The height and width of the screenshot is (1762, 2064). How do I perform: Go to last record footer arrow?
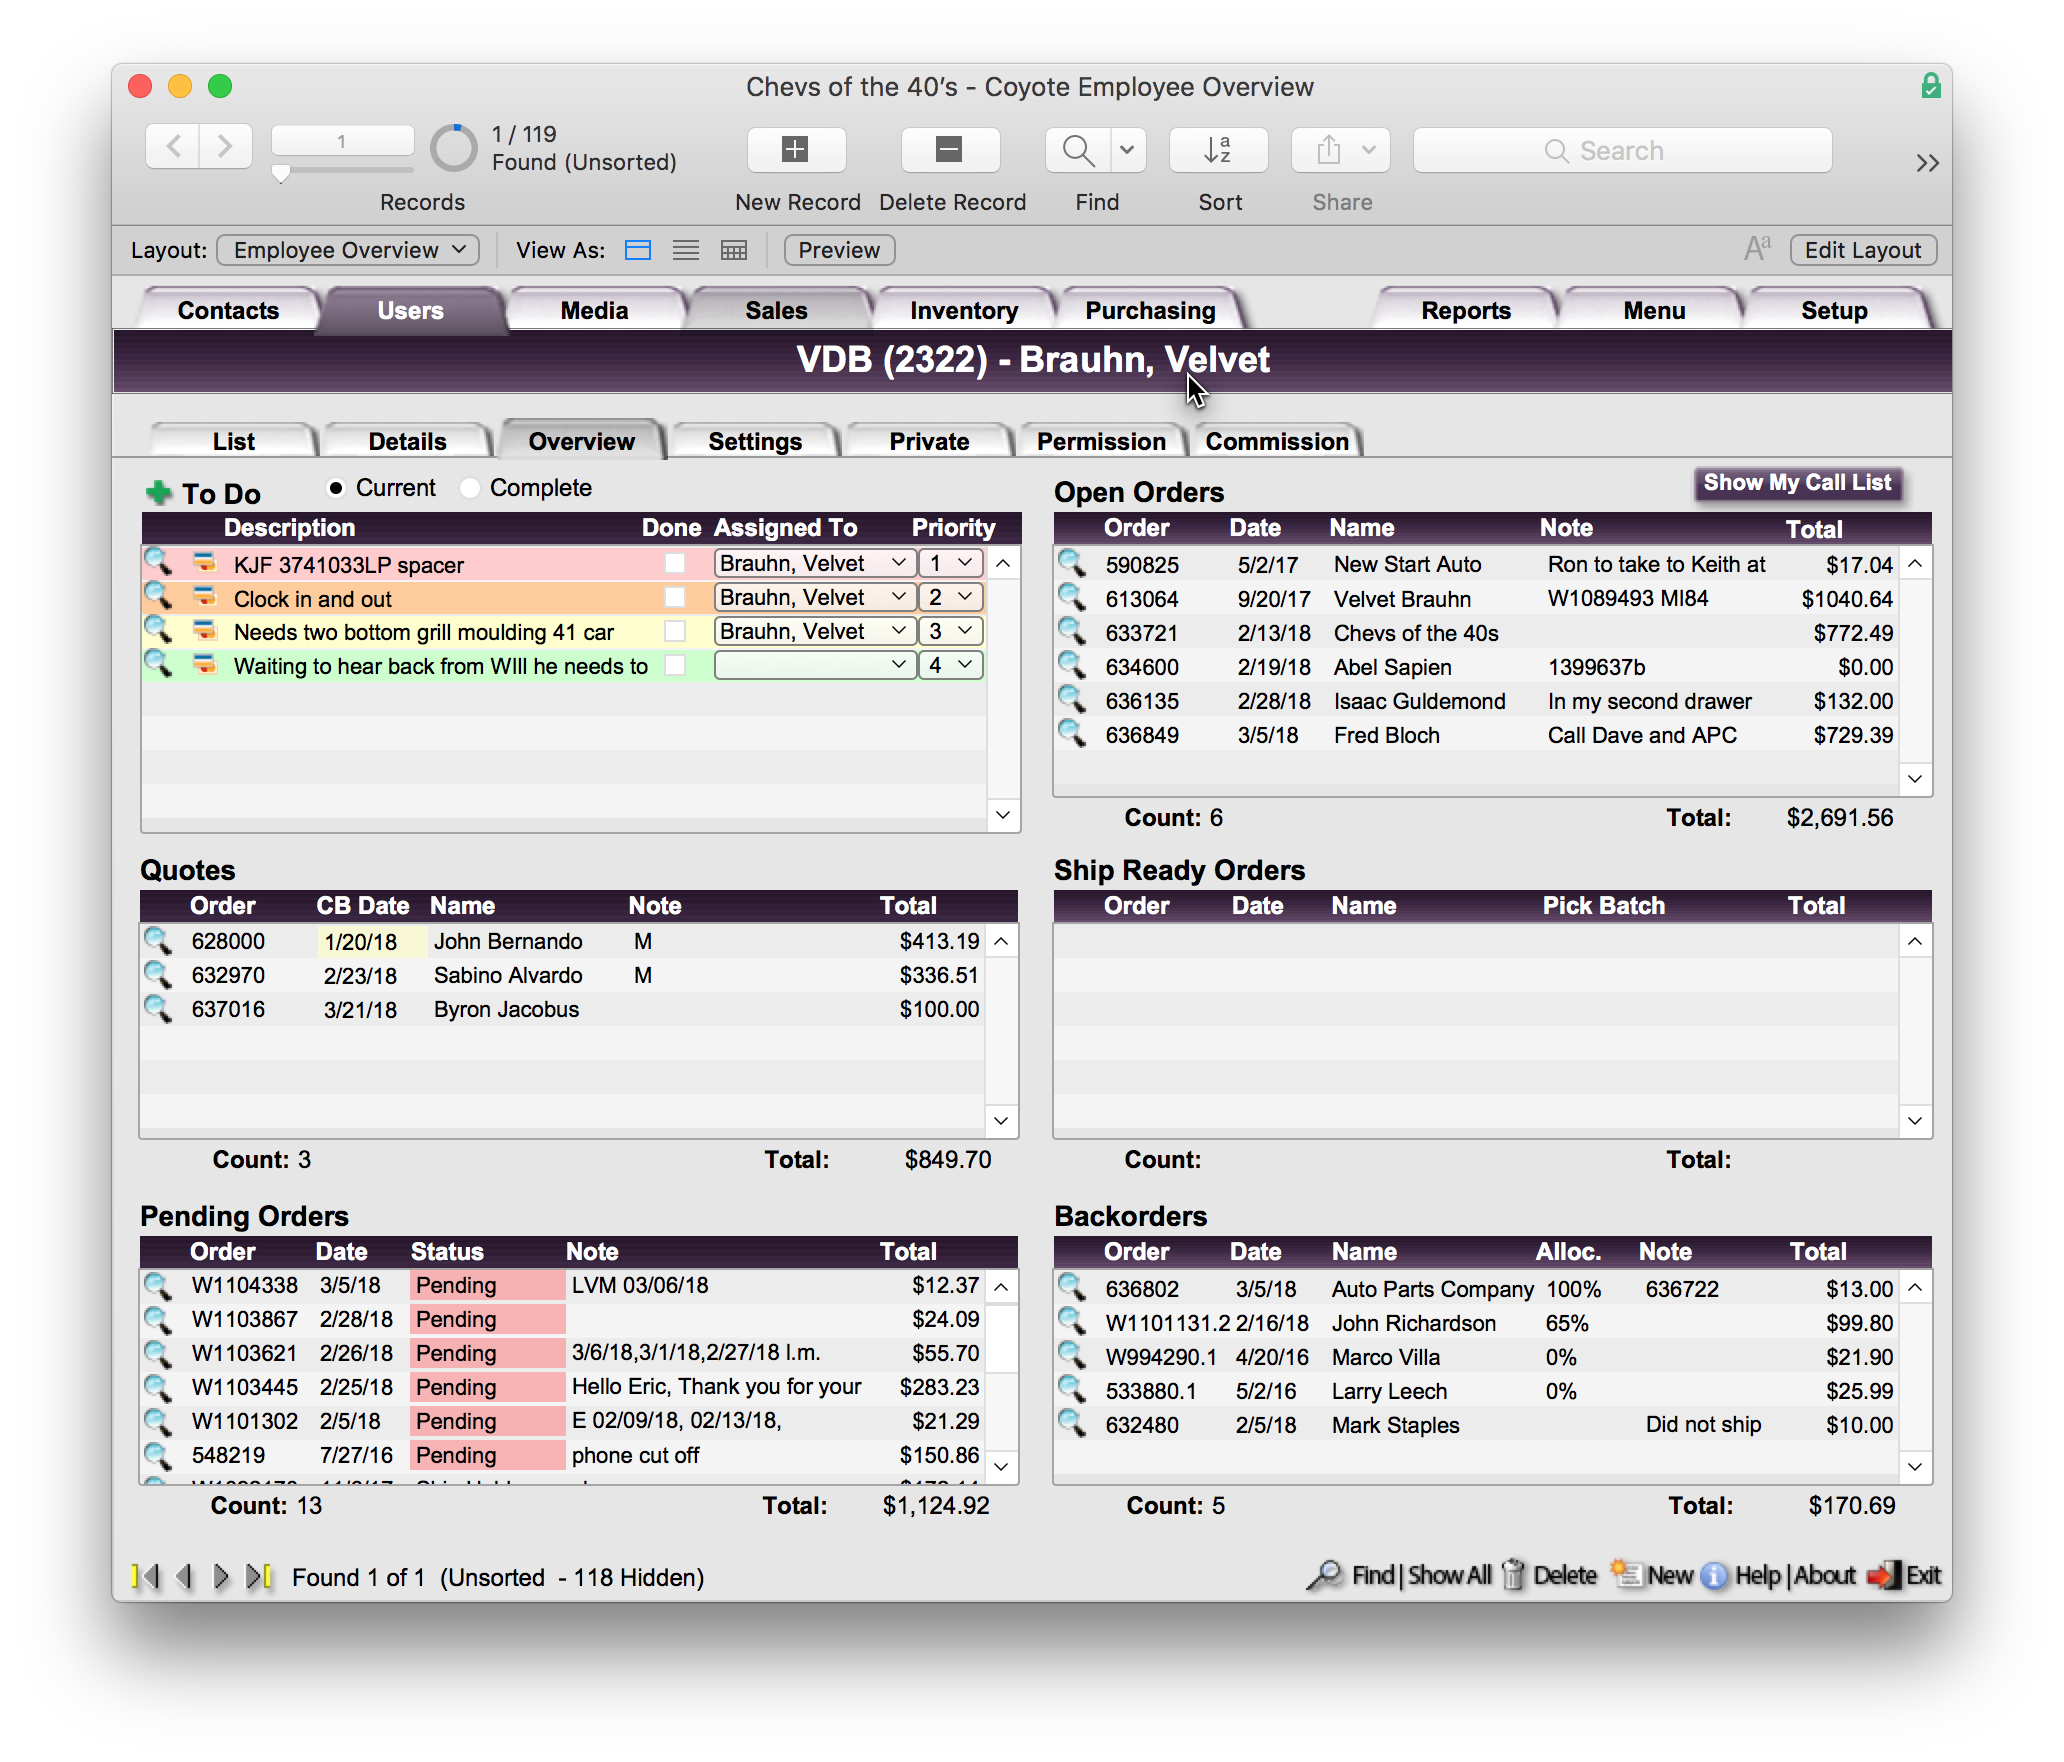click(x=259, y=1577)
